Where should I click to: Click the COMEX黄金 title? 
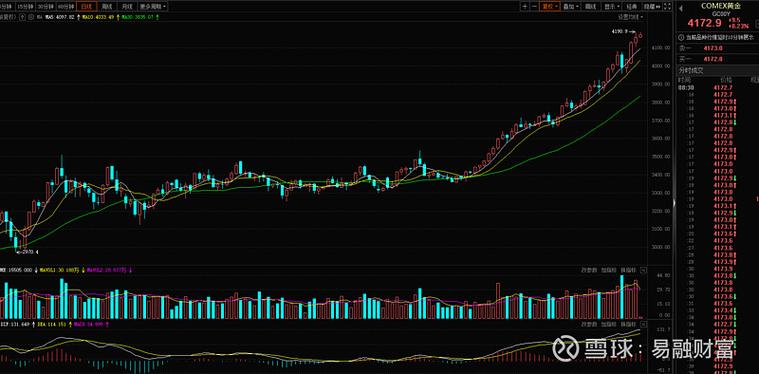coord(721,6)
